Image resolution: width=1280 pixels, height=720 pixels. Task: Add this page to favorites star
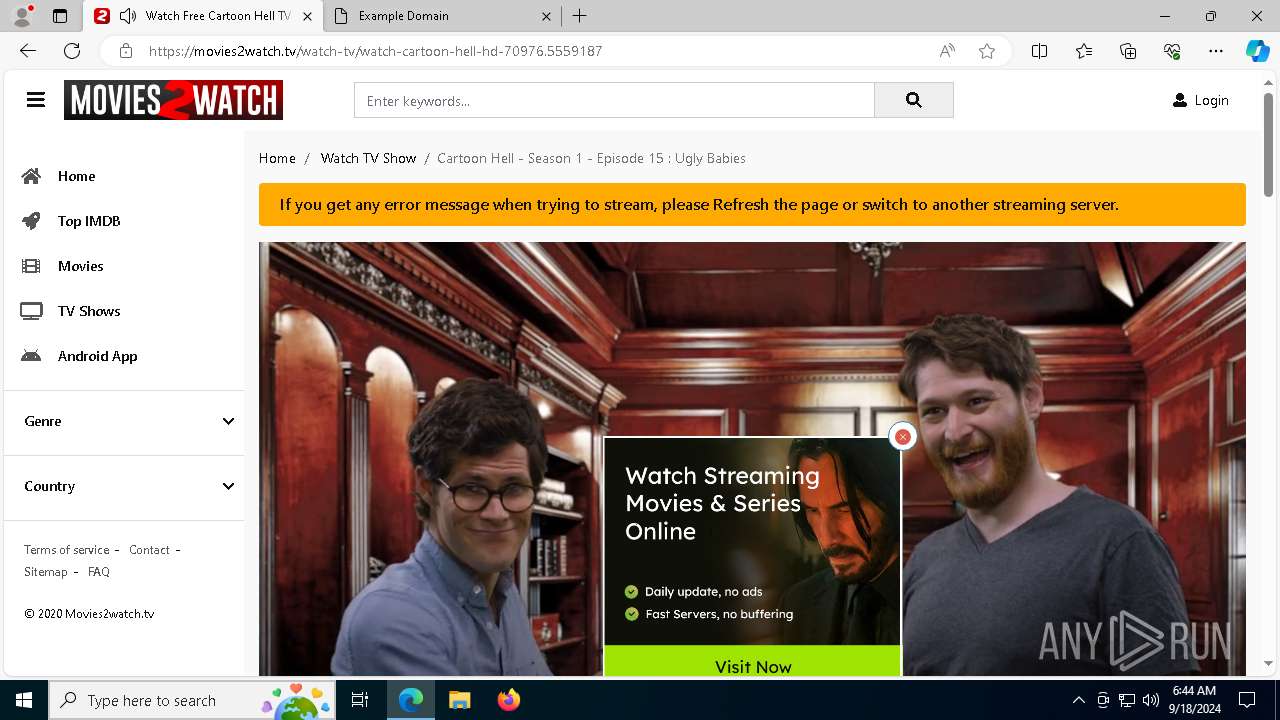click(987, 51)
